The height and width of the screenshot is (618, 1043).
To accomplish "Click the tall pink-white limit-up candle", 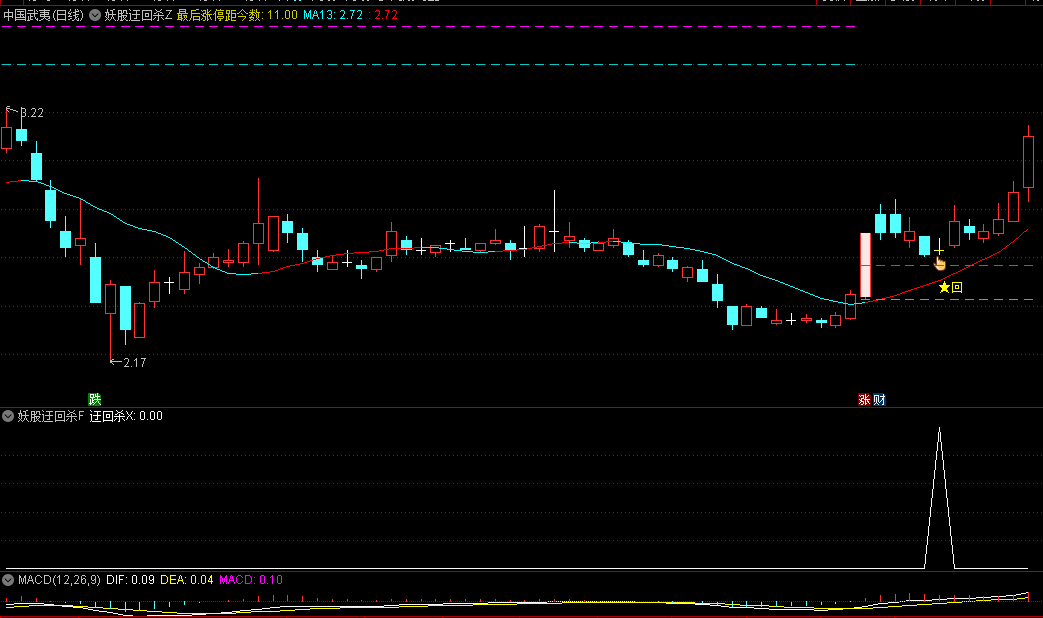I will coord(865,265).
